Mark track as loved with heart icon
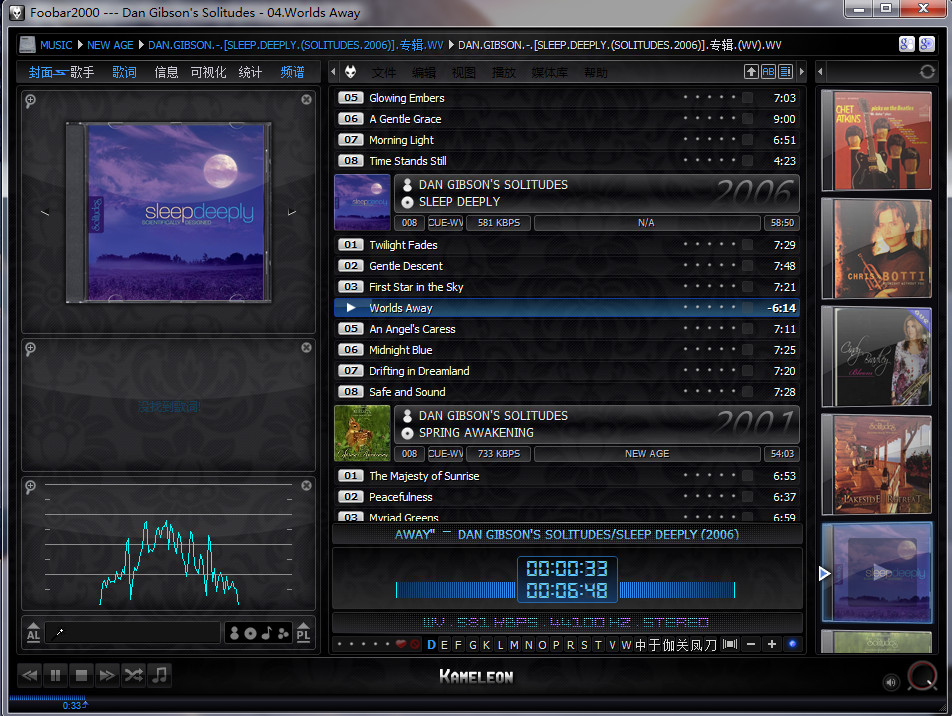This screenshot has height=716, width=952. pyautogui.click(x=401, y=644)
